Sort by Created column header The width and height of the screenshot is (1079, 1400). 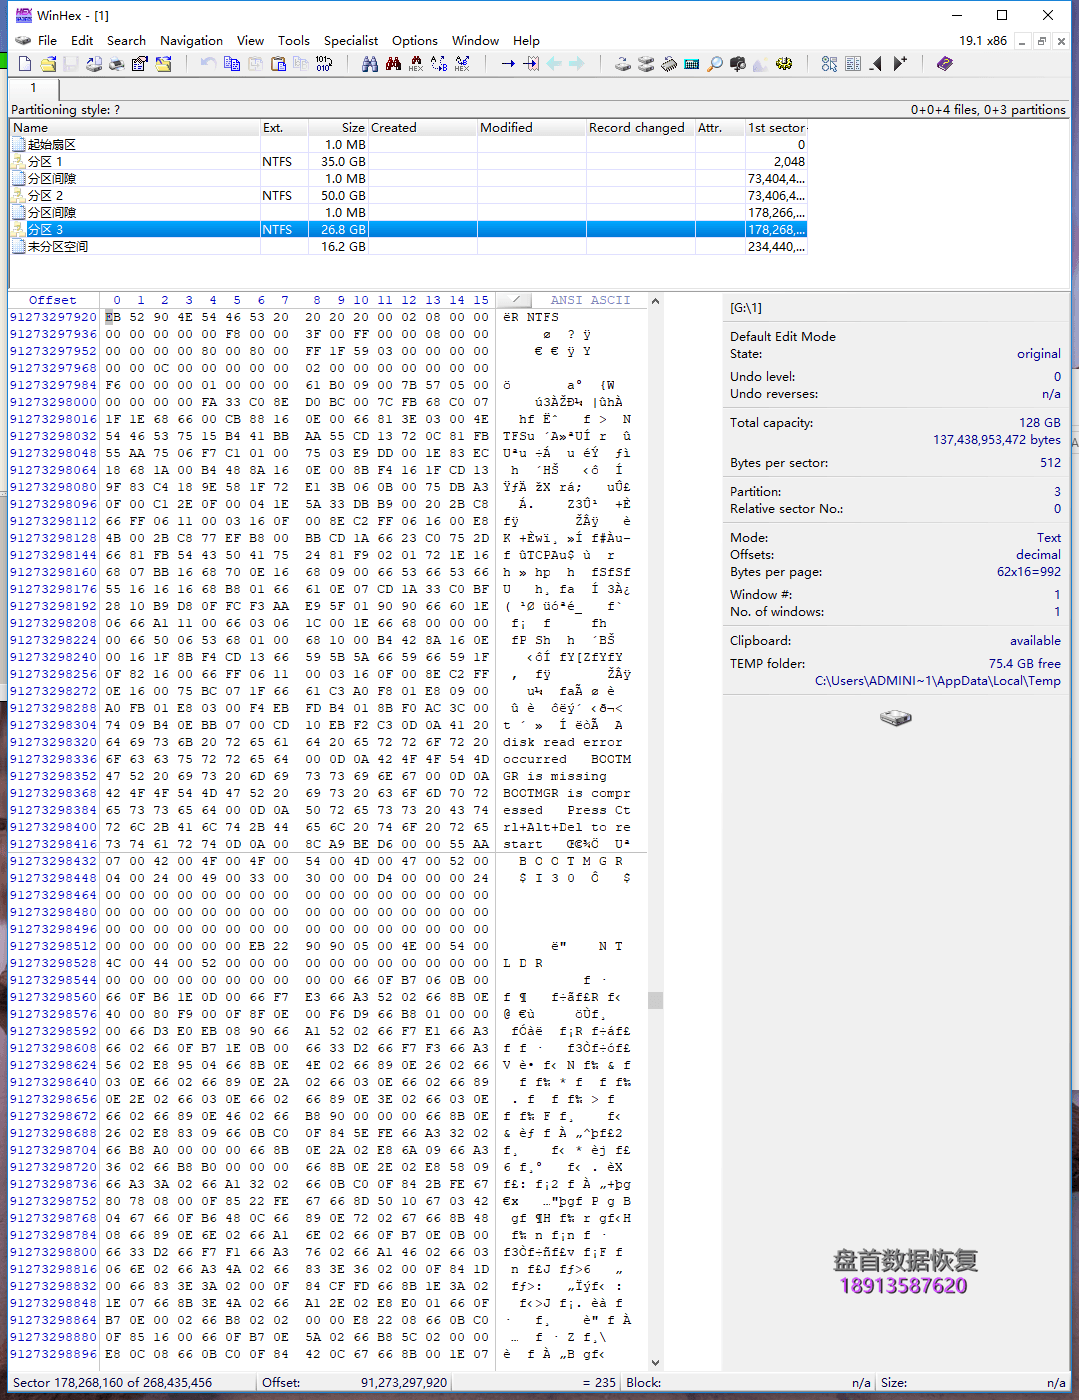pyautogui.click(x=422, y=128)
